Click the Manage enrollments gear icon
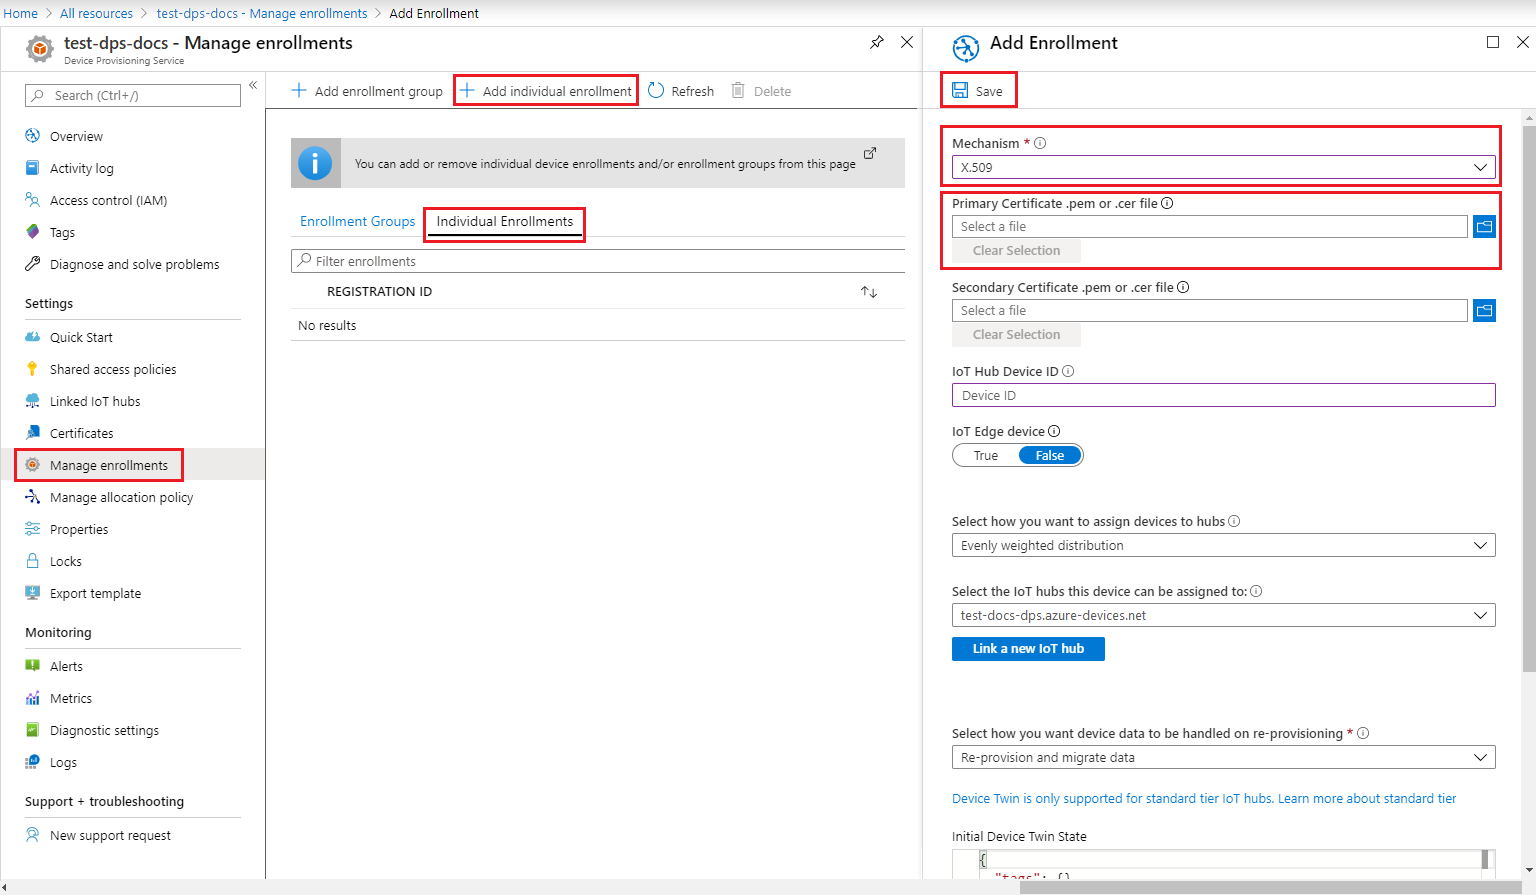Screen dimensions: 1536x896 (x=32, y=465)
